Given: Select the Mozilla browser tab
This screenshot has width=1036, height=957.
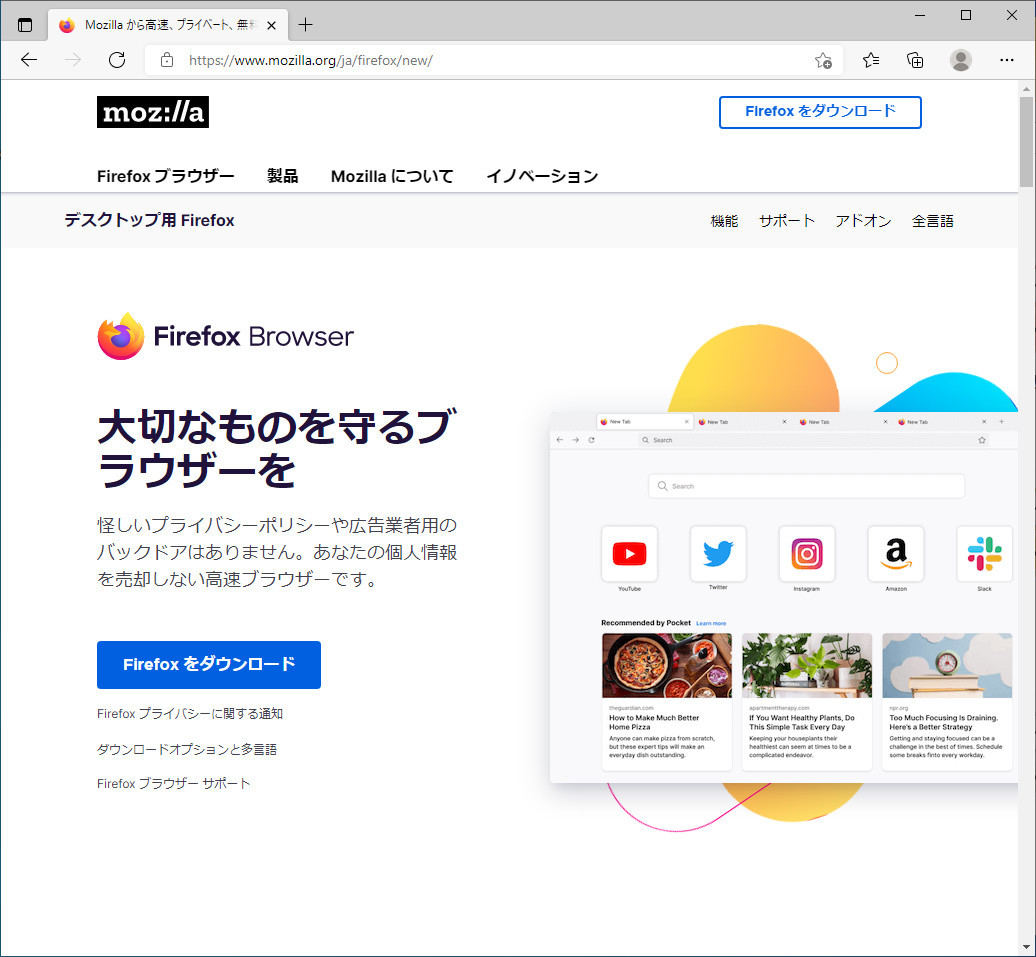Looking at the screenshot, I should pyautogui.click(x=168, y=25).
